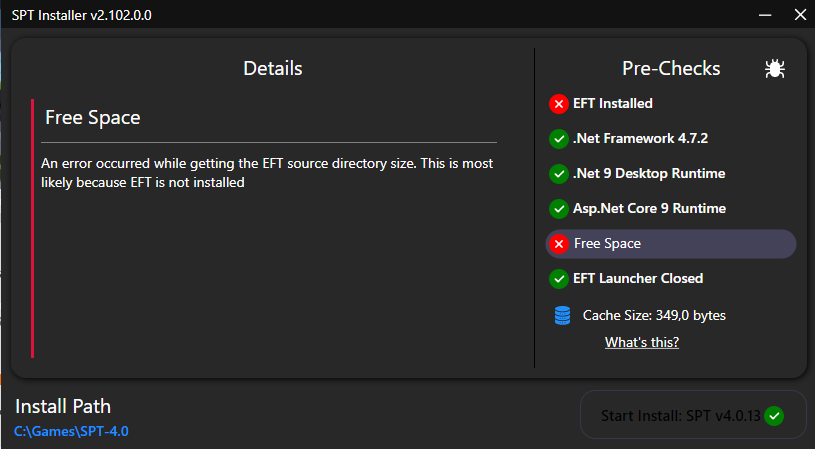This screenshot has width=815, height=449.
Task: Click the green check for .Net Framework 4.7.2
Action: tap(559, 139)
